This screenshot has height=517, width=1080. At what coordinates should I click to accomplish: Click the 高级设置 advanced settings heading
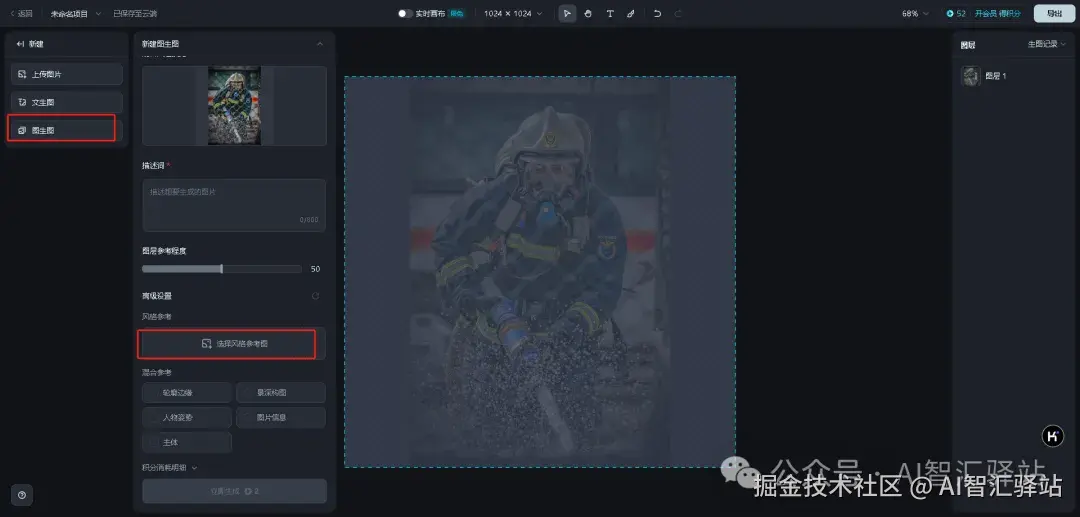point(156,296)
